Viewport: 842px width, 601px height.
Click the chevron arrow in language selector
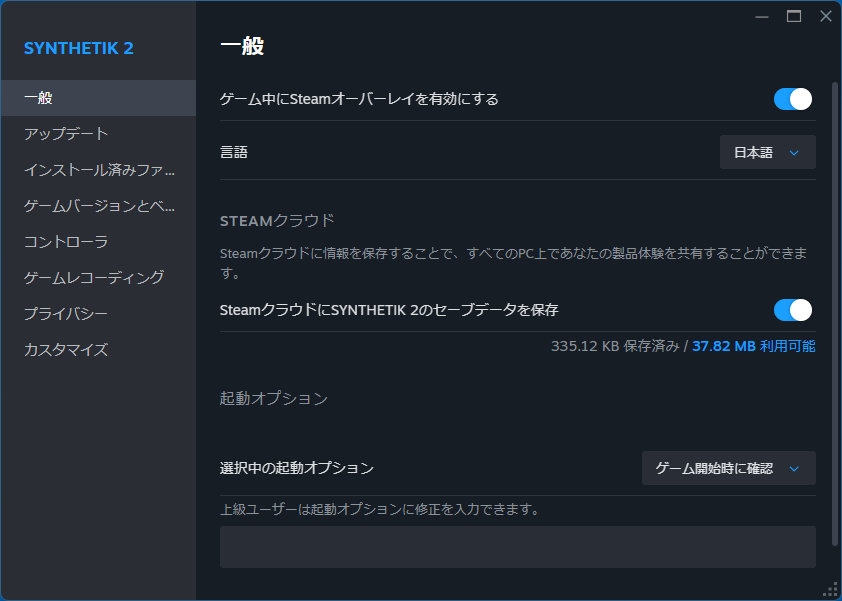click(x=795, y=153)
